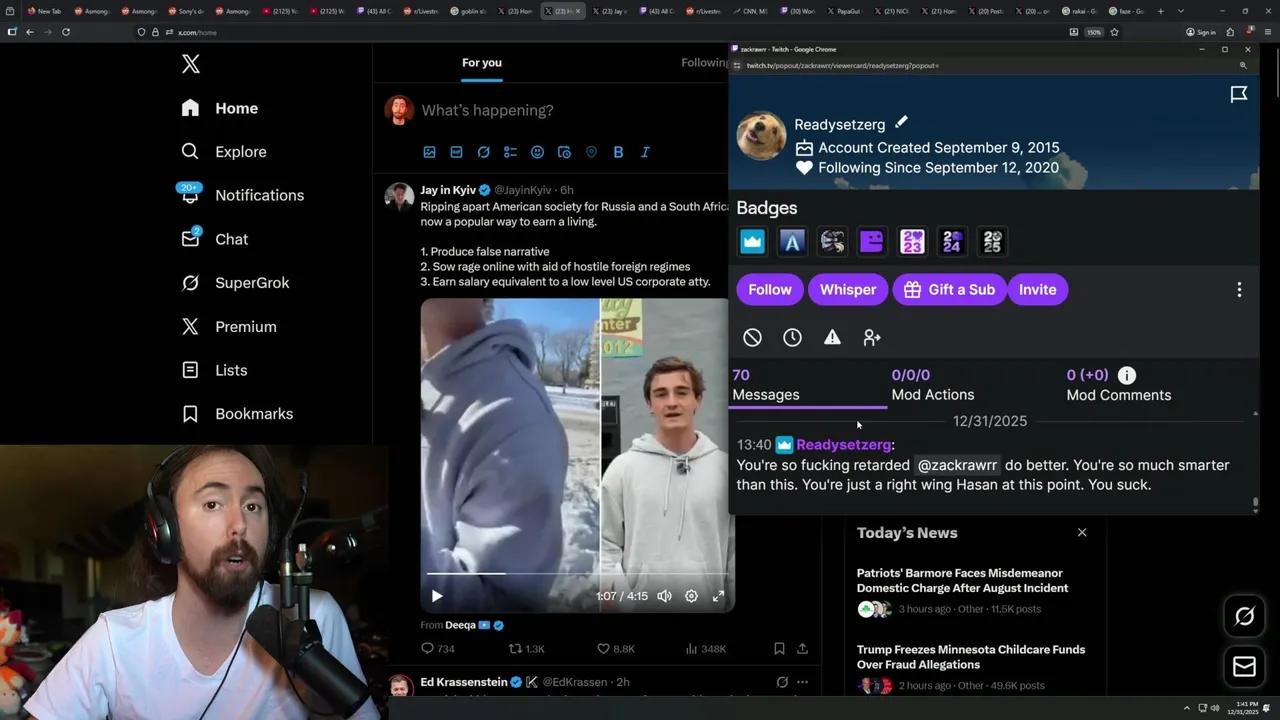Open Chat in the X sidebar

(x=215, y=239)
